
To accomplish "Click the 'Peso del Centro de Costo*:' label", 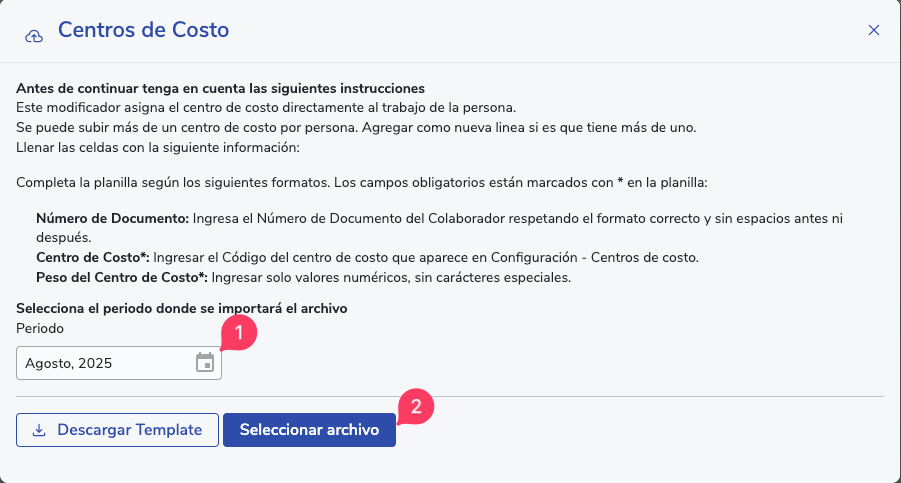I will pyautogui.click(x=121, y=277).
